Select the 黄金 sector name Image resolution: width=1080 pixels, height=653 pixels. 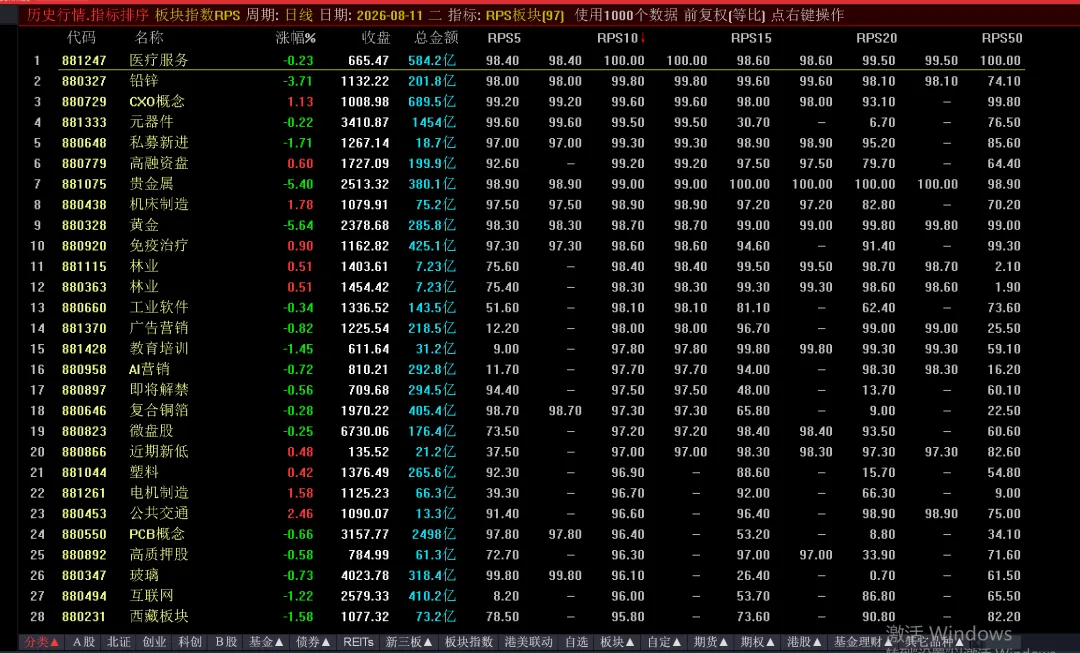pos(144,225)
